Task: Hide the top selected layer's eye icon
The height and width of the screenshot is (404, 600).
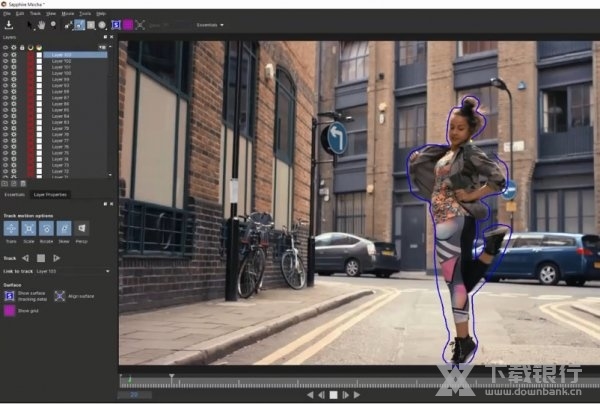Action: pyautogui.click(x=6, y=54)
